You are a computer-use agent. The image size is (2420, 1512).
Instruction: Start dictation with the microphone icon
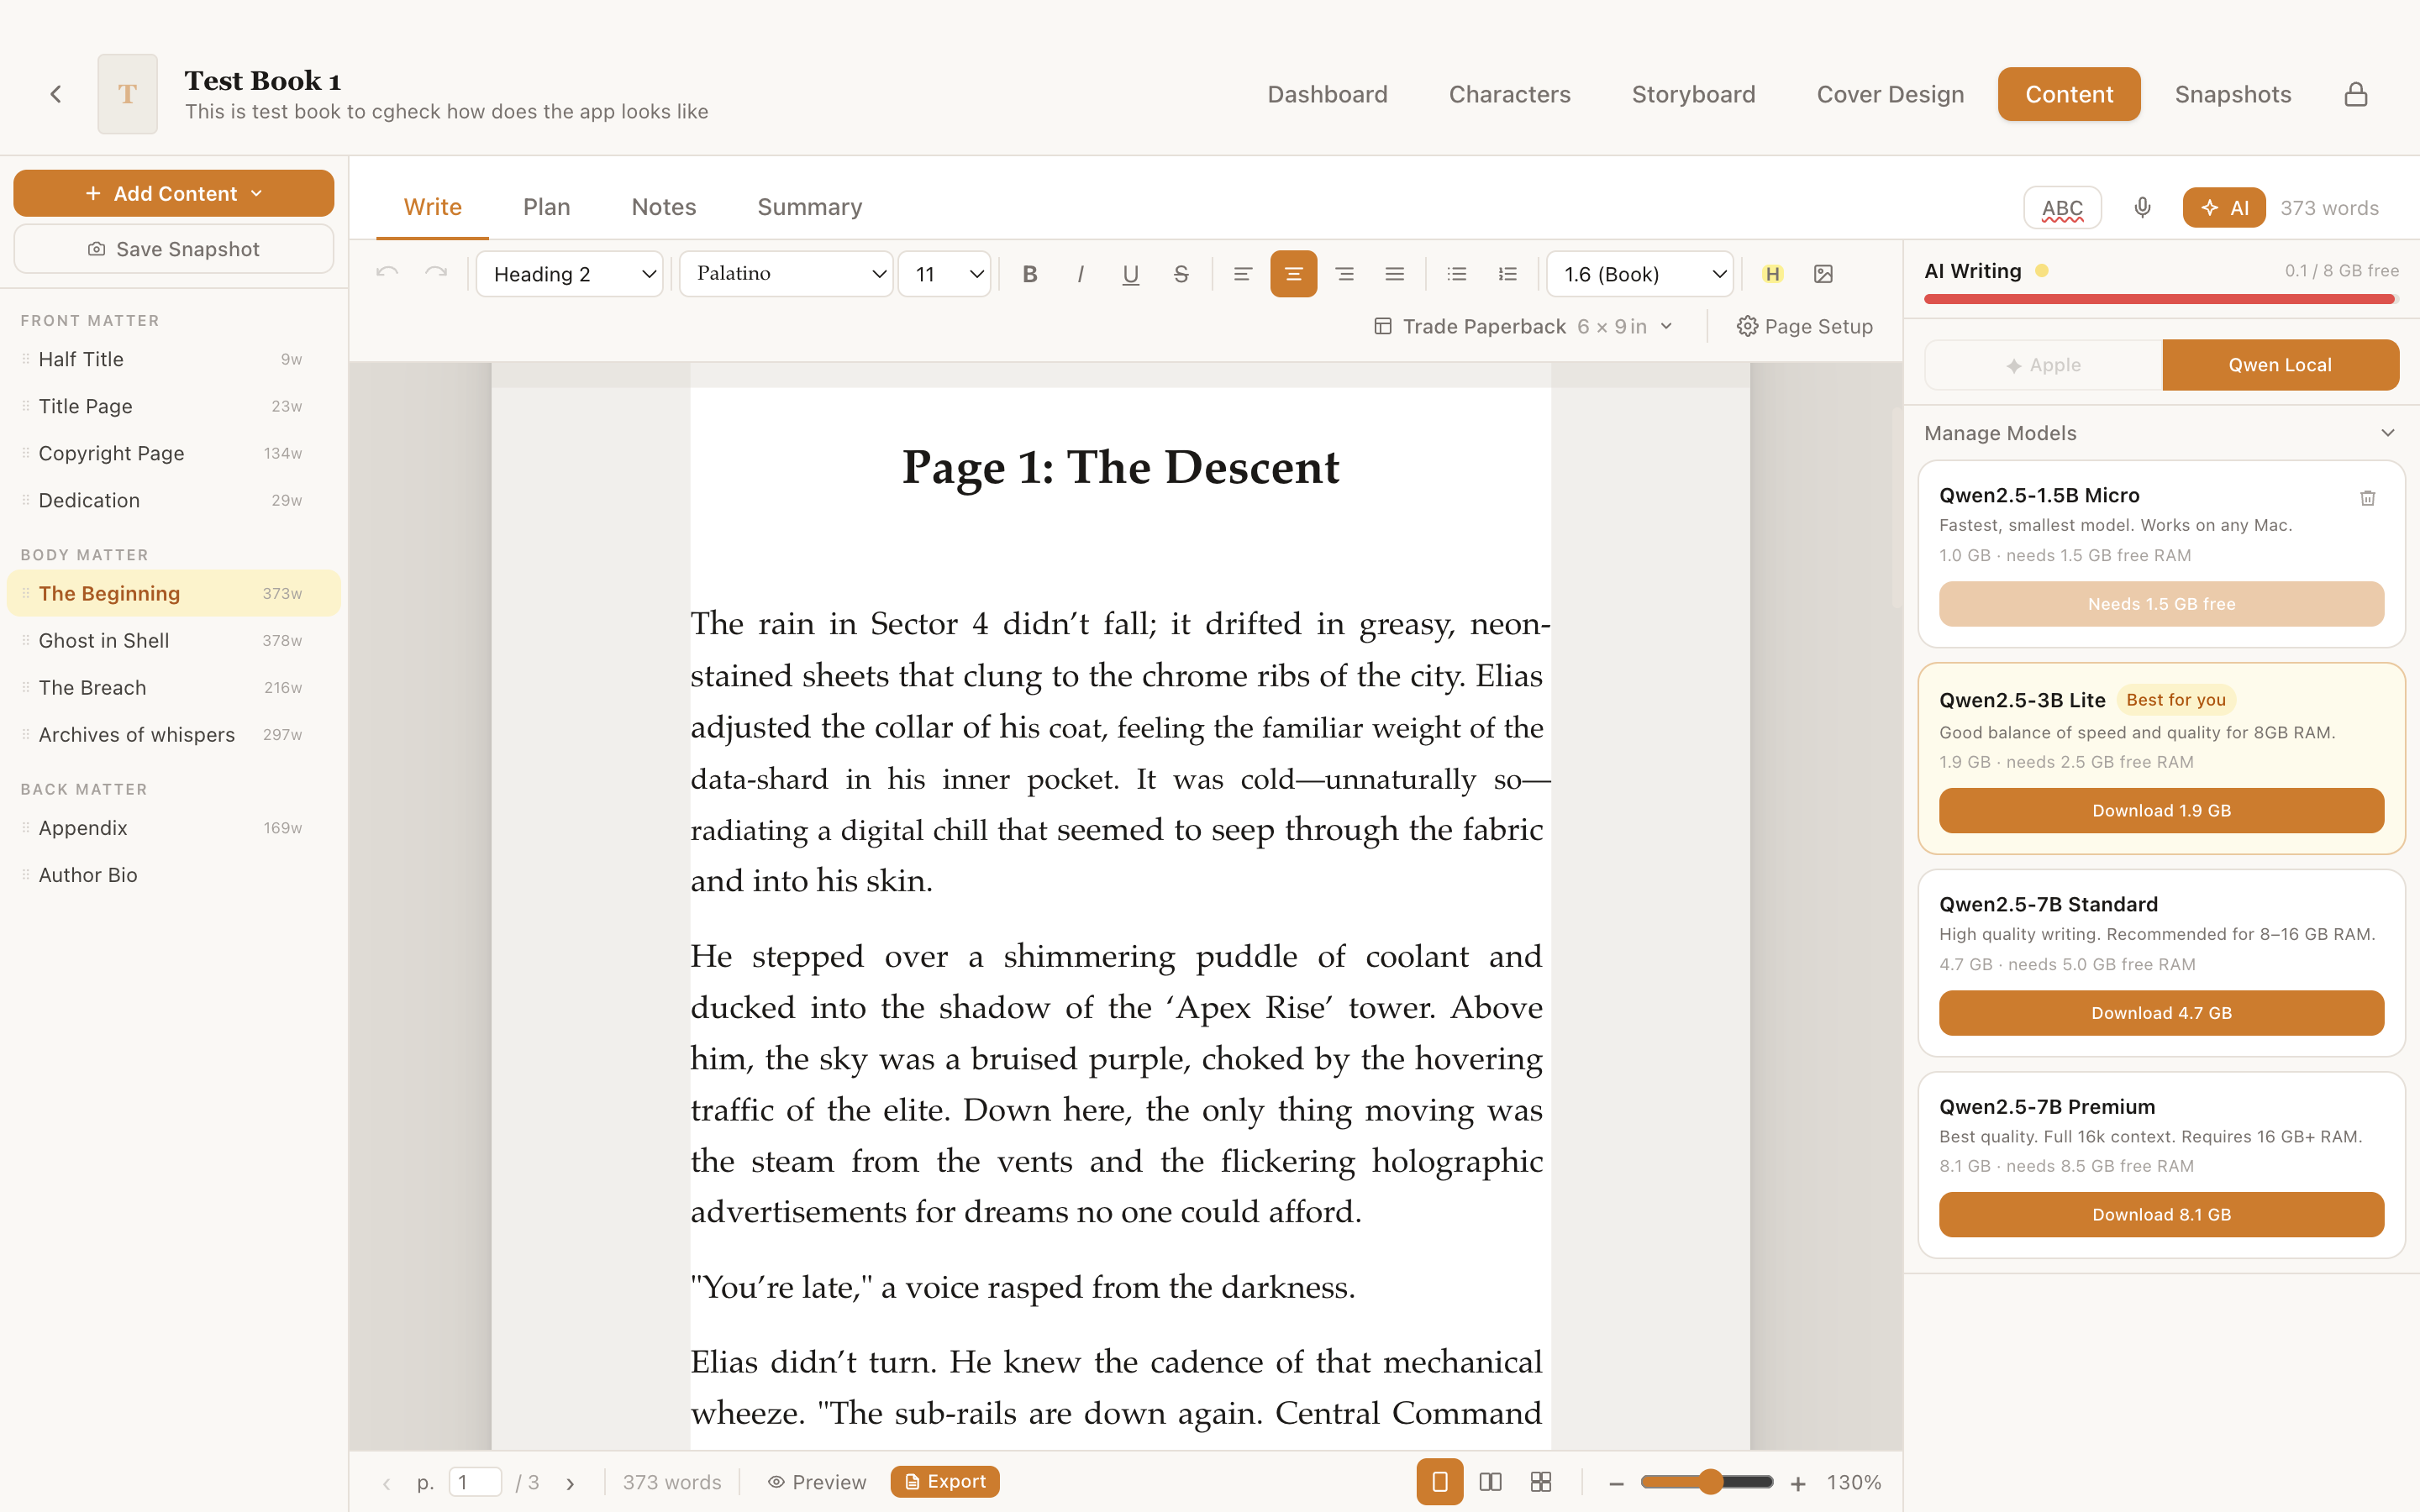click(x=2142, y=208)
